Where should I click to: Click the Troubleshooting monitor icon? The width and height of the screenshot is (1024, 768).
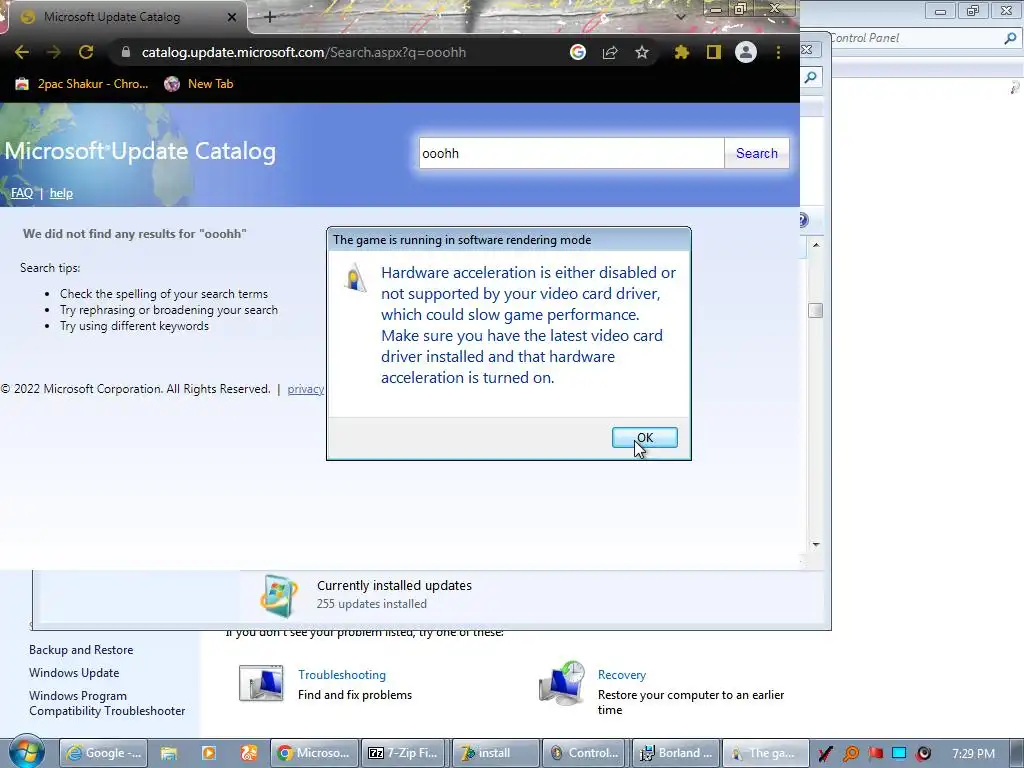pos(261,683)
